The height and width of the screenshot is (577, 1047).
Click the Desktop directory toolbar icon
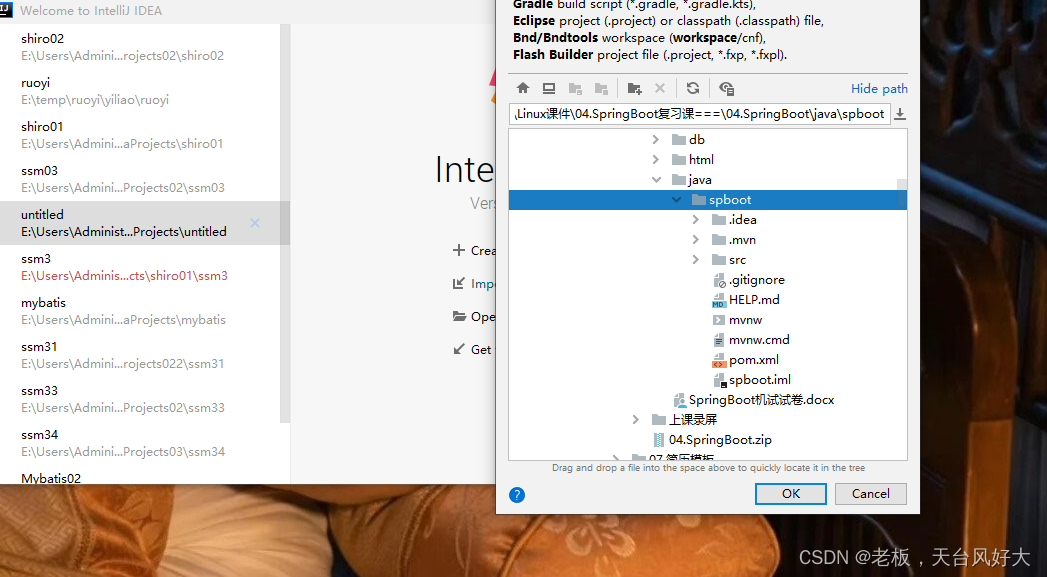click(549, 88)
